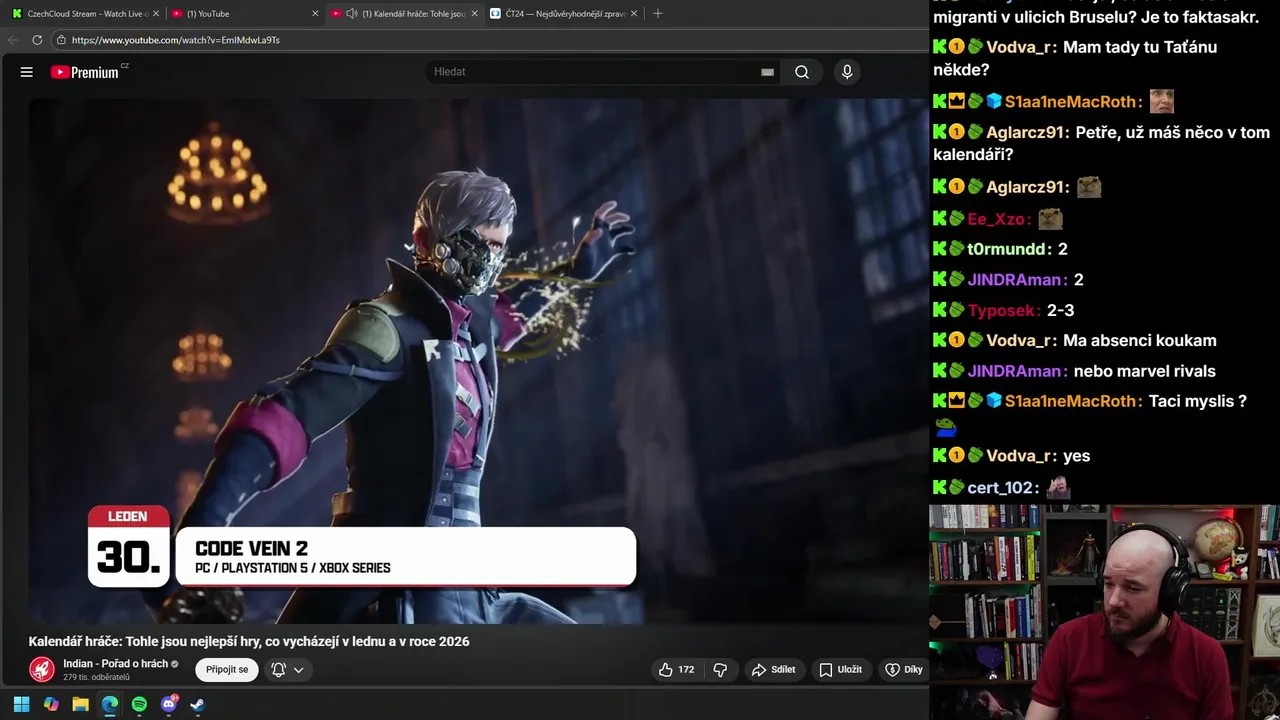This screenshot has width=1280, height=720.
Task: Send thanks with Díky button
Action: 904,670
